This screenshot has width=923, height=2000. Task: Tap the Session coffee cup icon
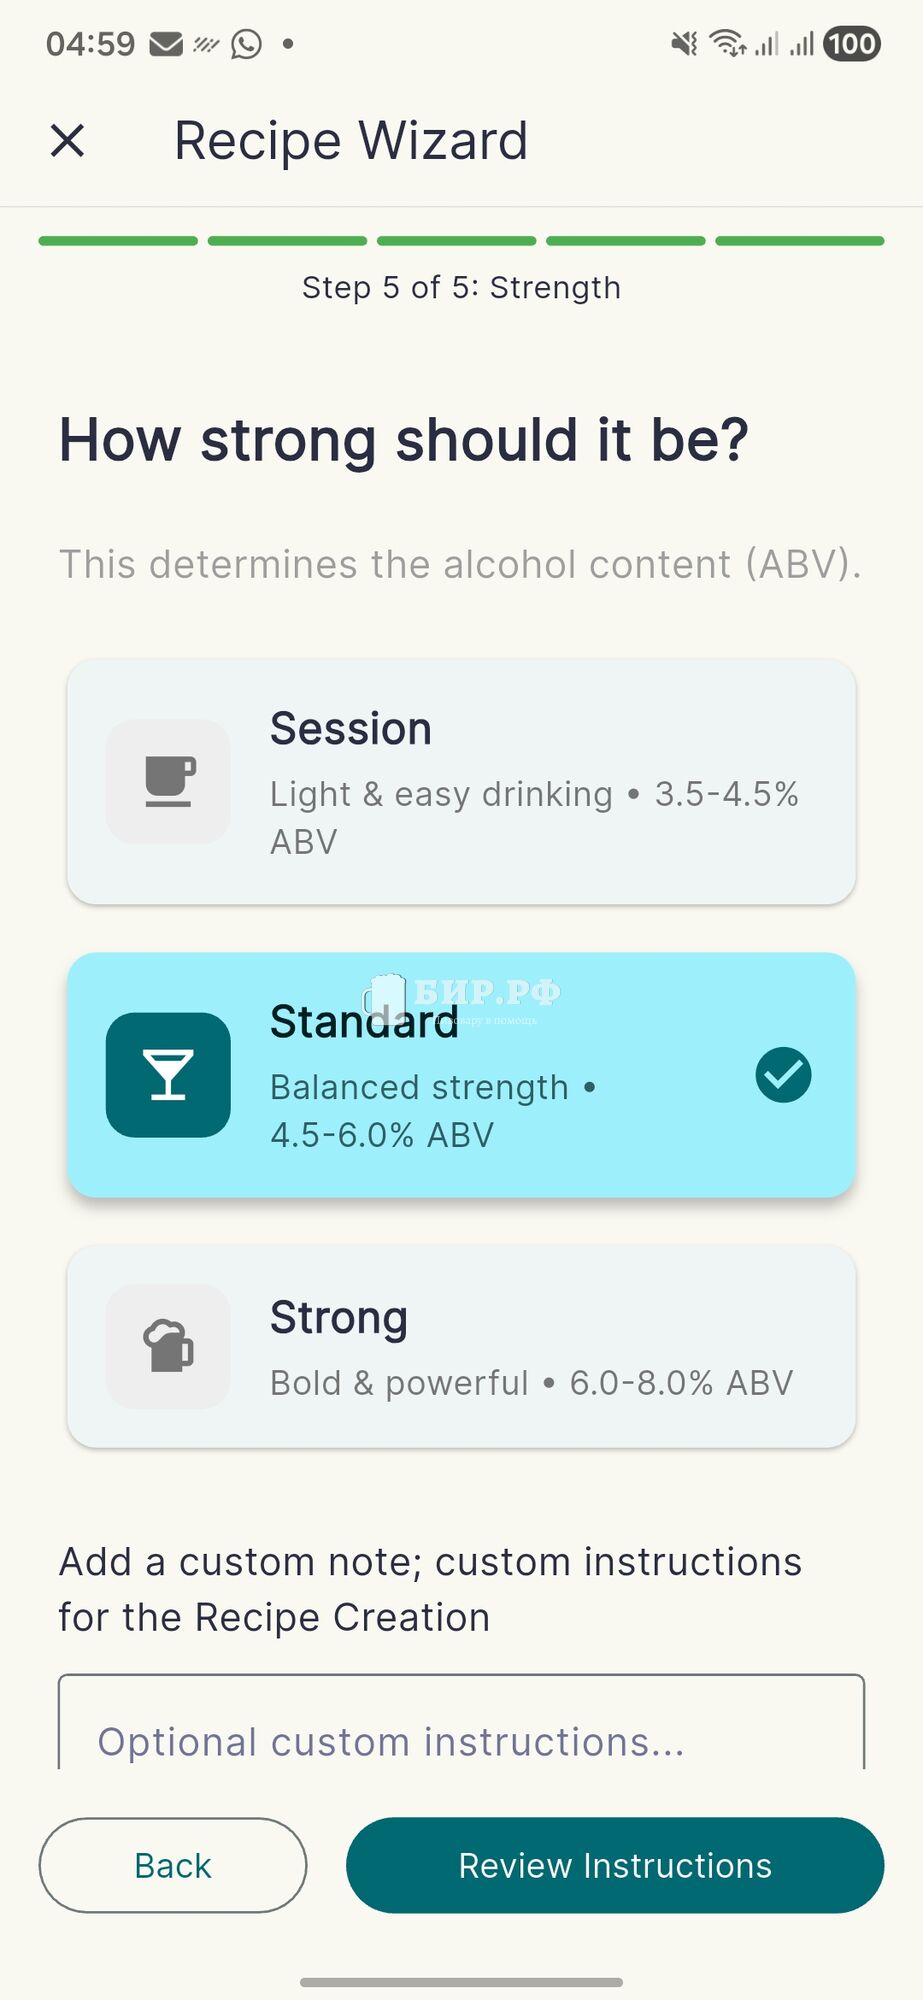point(168,781)
